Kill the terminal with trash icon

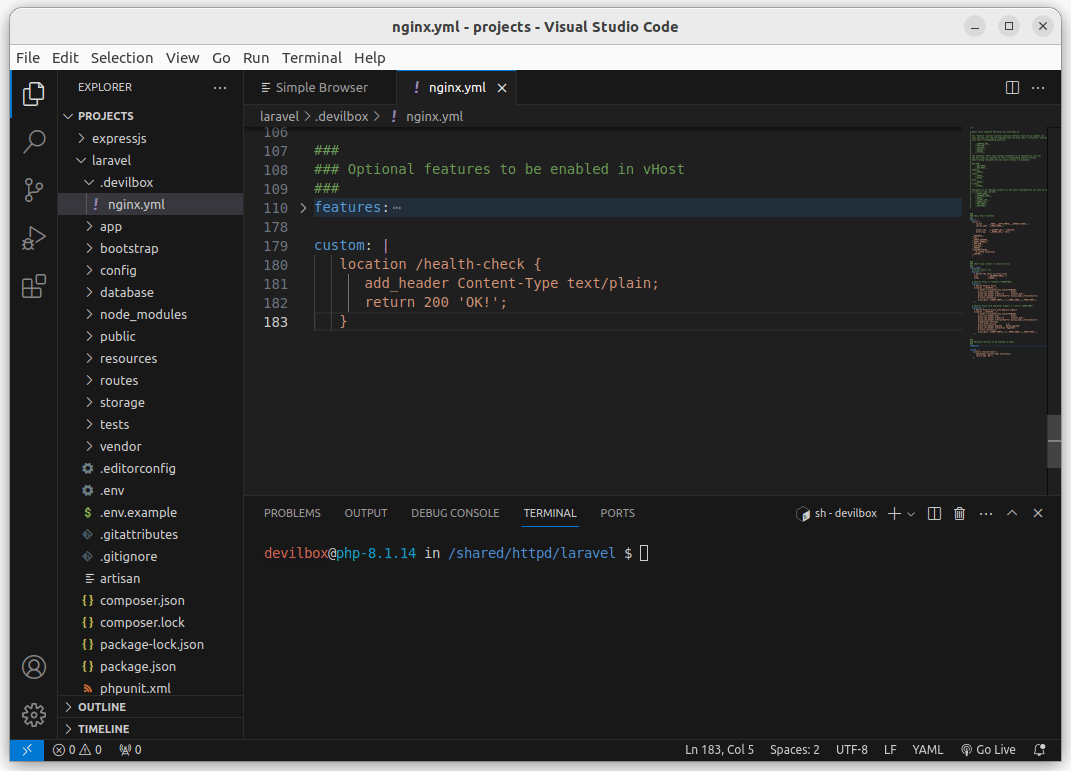tap(960, 513)
